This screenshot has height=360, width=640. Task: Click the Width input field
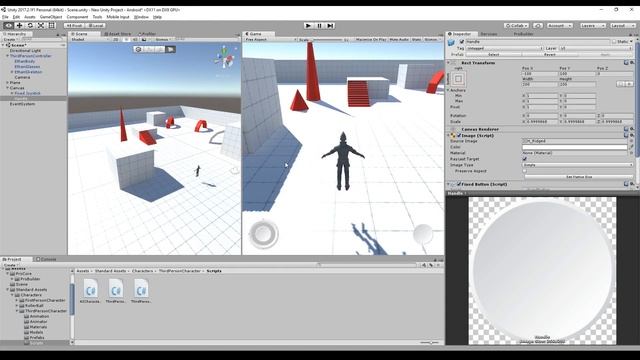click(x=539, y=84)
